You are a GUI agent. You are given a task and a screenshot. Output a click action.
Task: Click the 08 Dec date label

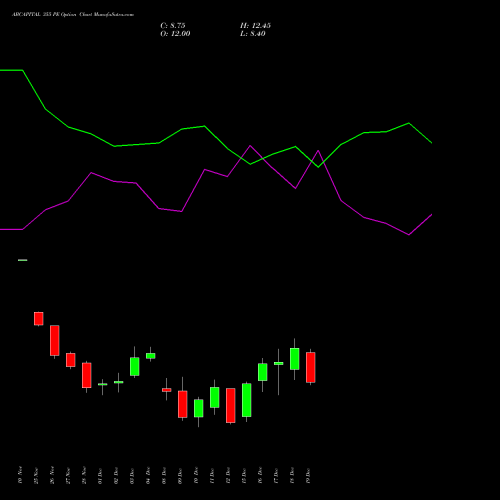pos(164,476)
